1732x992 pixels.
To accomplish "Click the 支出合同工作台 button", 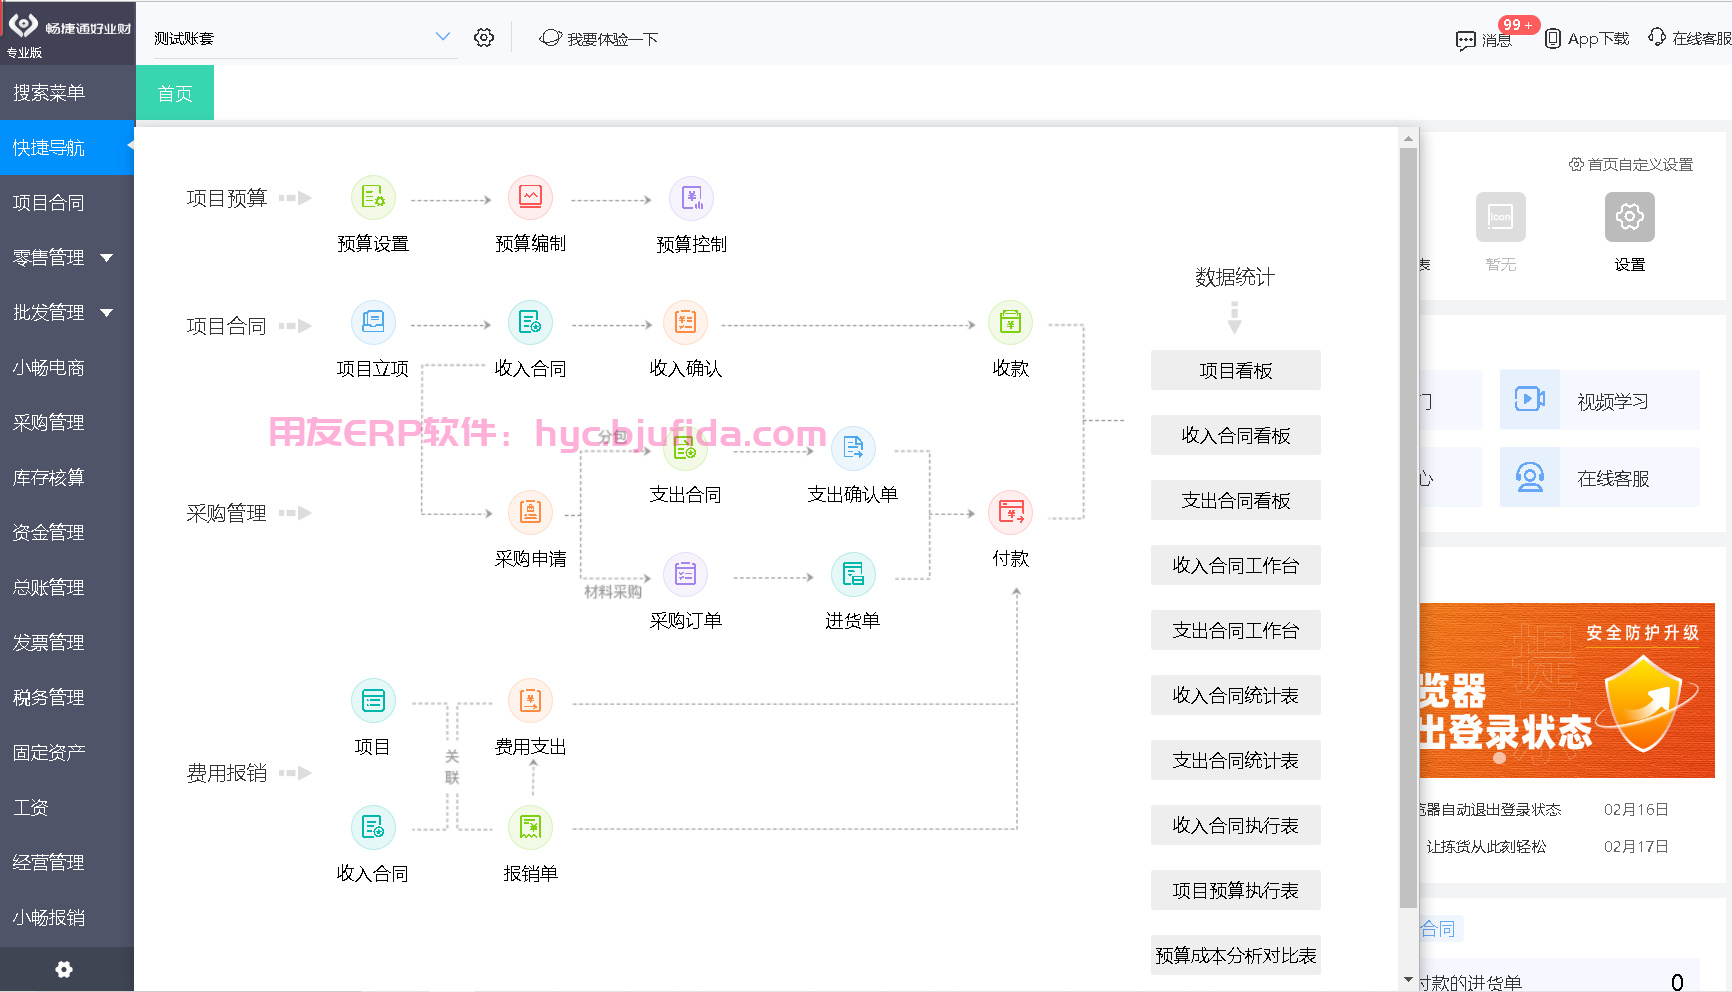I will [x=1236, y=630].
